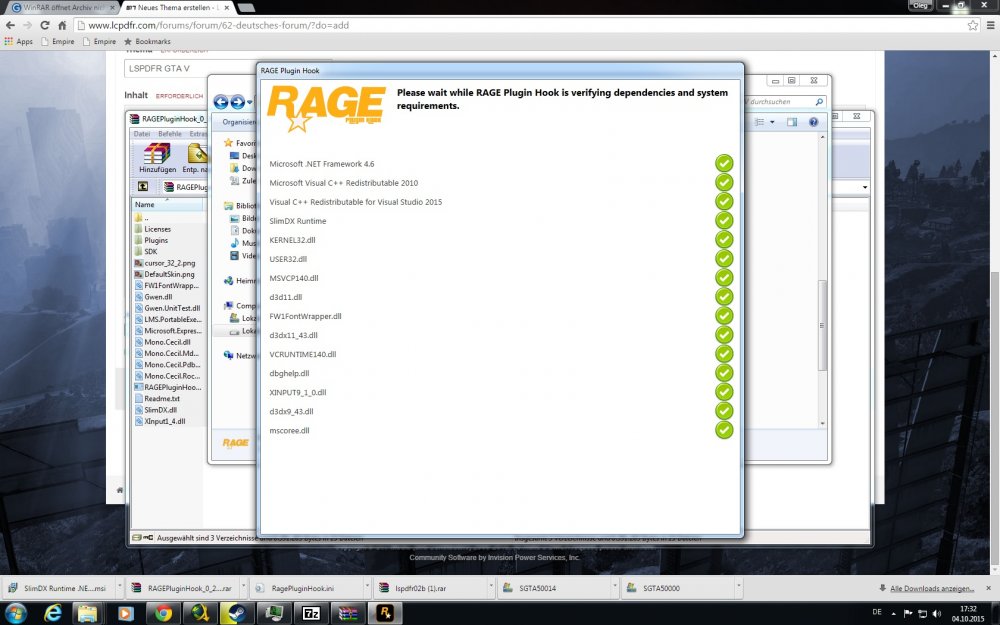Open the Chrome hamburger menu
1000x625 pixels.
coord(990,26)
